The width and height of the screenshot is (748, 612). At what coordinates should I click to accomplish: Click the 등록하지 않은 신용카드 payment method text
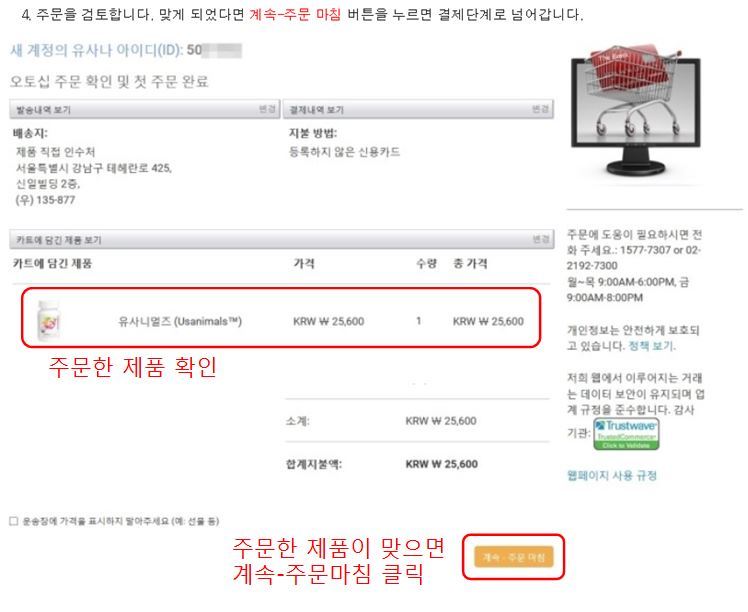[x=344, y=152]
